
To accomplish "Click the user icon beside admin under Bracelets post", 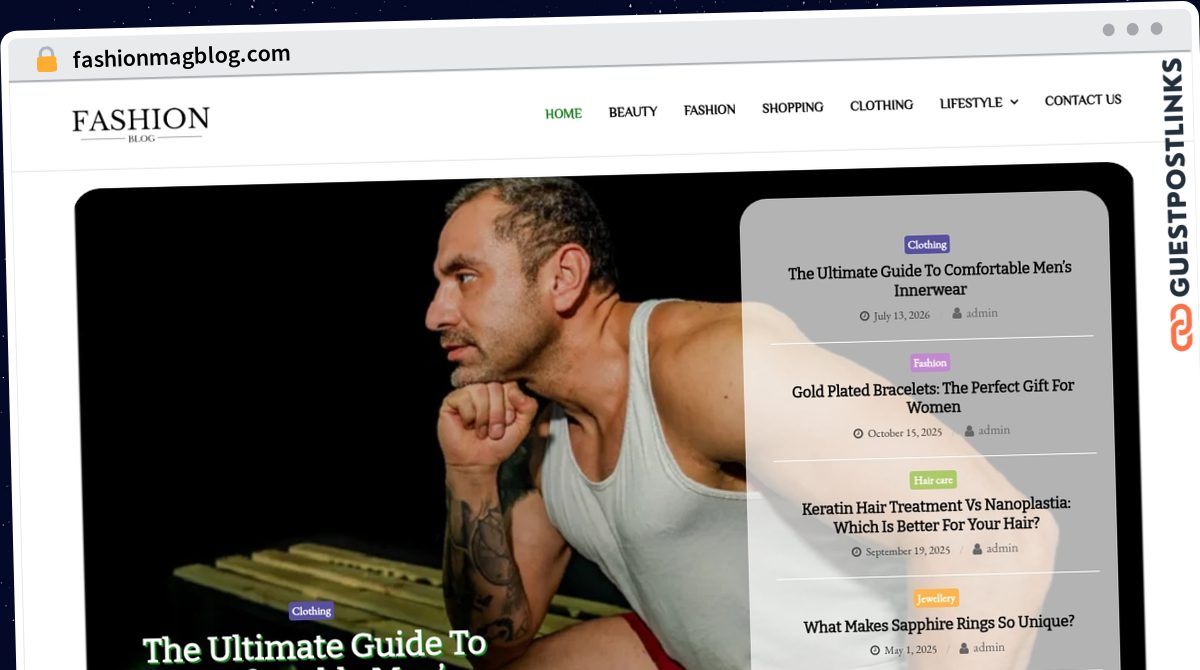I will (969, 431).
